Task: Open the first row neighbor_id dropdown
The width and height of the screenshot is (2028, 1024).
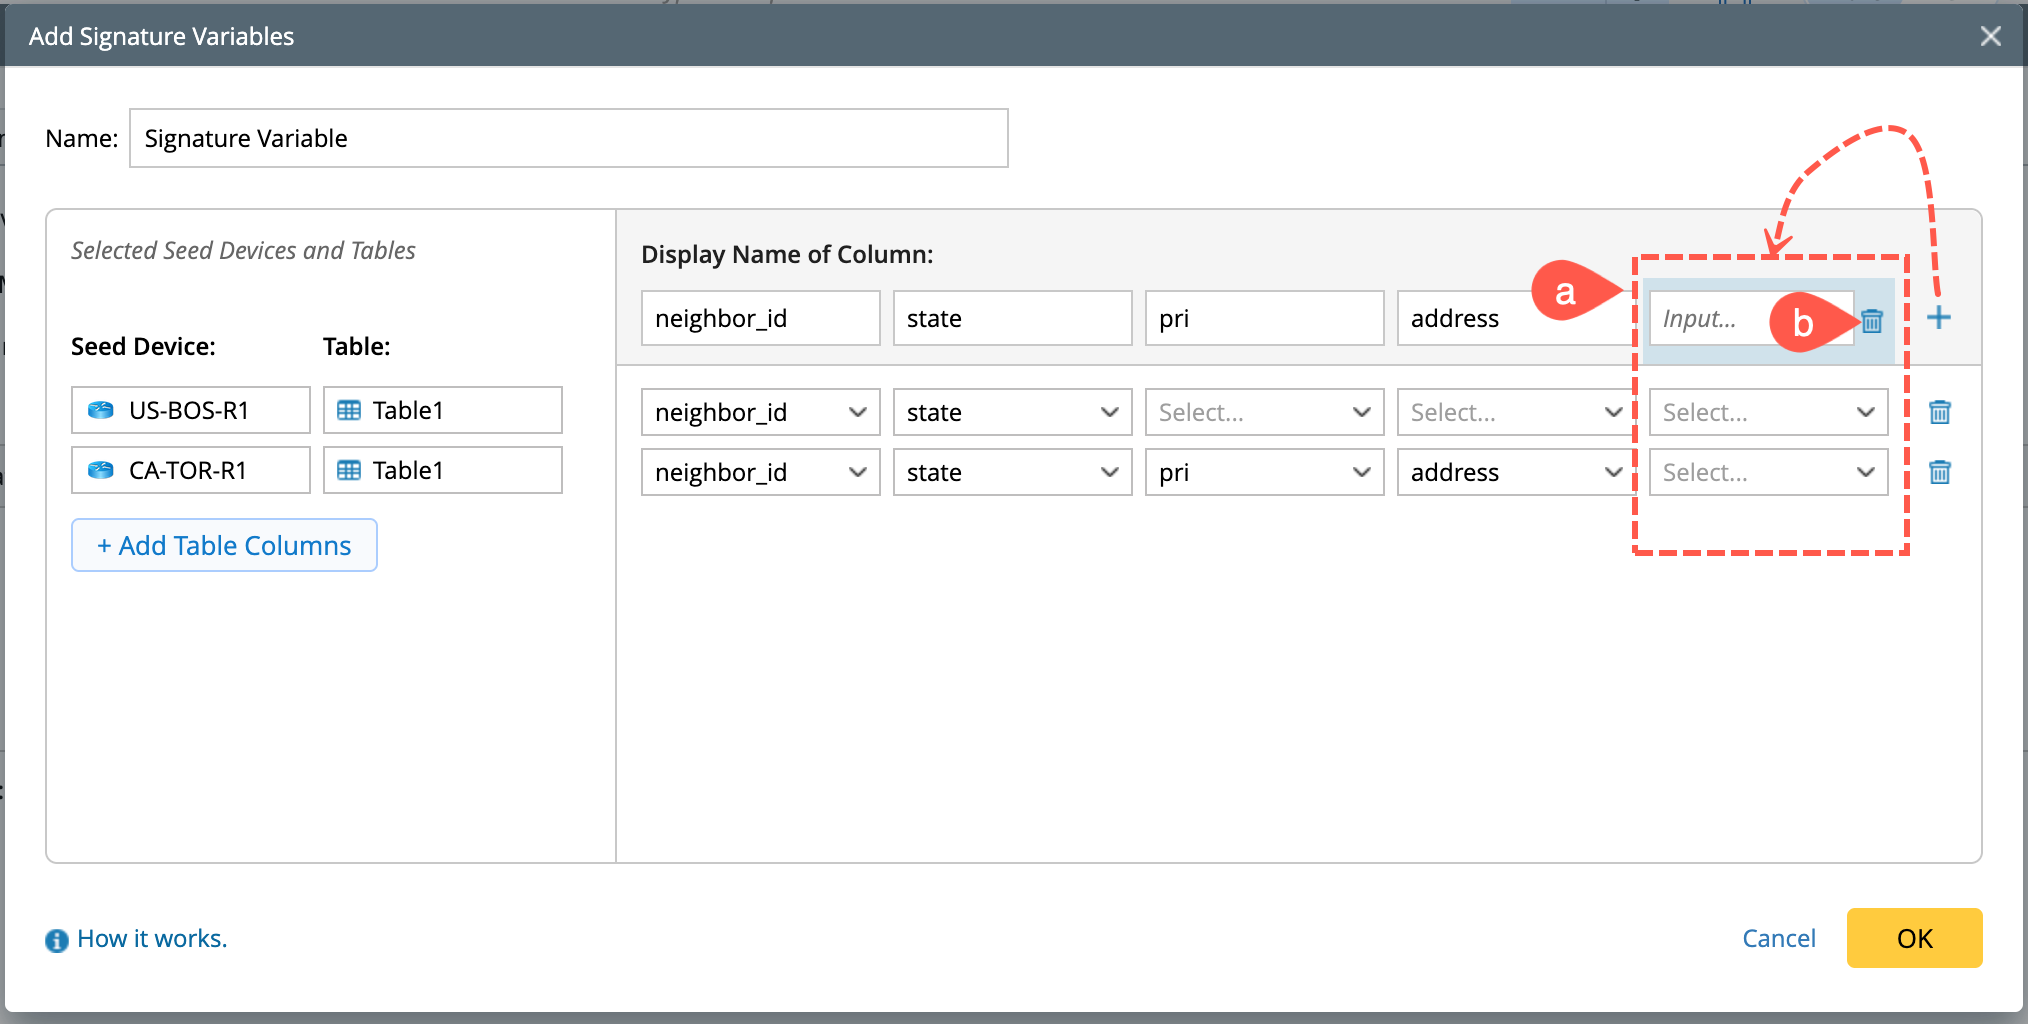Action: click(x=760, y=412)
